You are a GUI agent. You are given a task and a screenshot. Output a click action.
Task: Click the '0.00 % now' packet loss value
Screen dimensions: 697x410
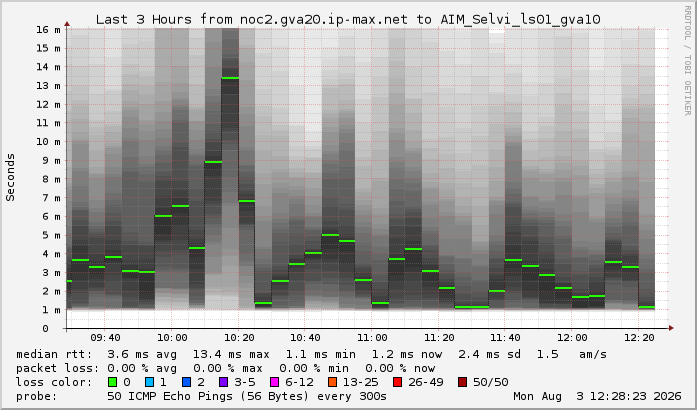click(400, 368)
